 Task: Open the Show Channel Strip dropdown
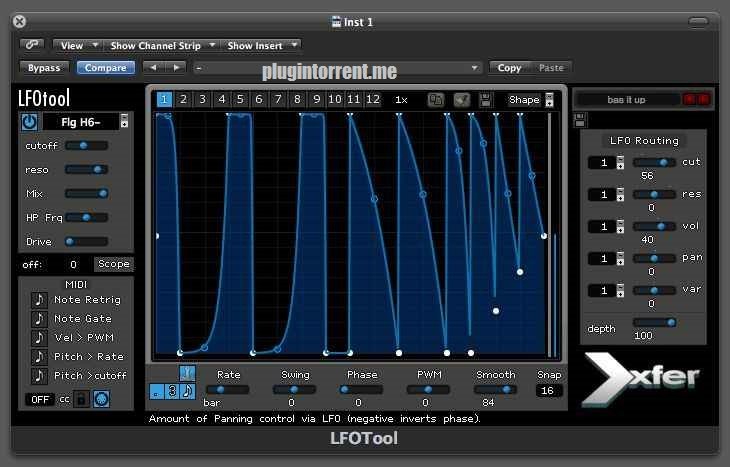coord(162,46)
